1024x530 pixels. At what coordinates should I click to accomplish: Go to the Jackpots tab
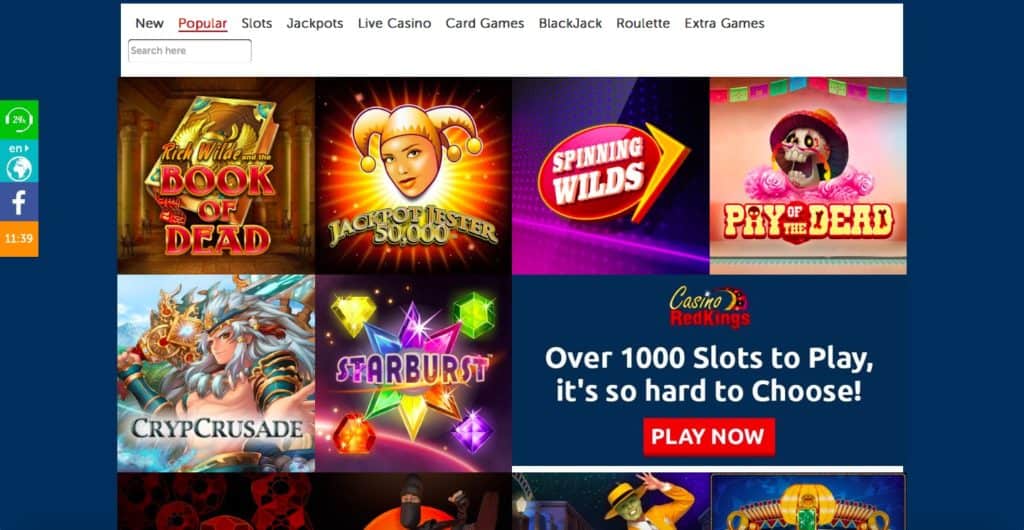(315, 23)
